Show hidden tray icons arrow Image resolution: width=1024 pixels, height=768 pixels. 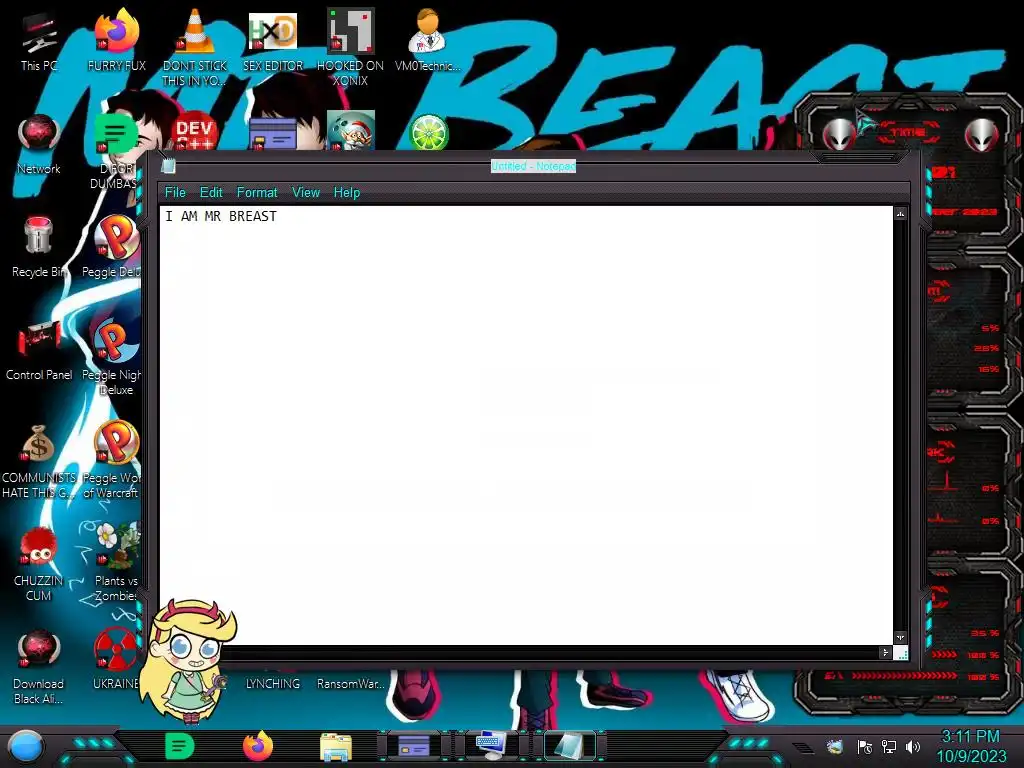[x=802, y=747]
